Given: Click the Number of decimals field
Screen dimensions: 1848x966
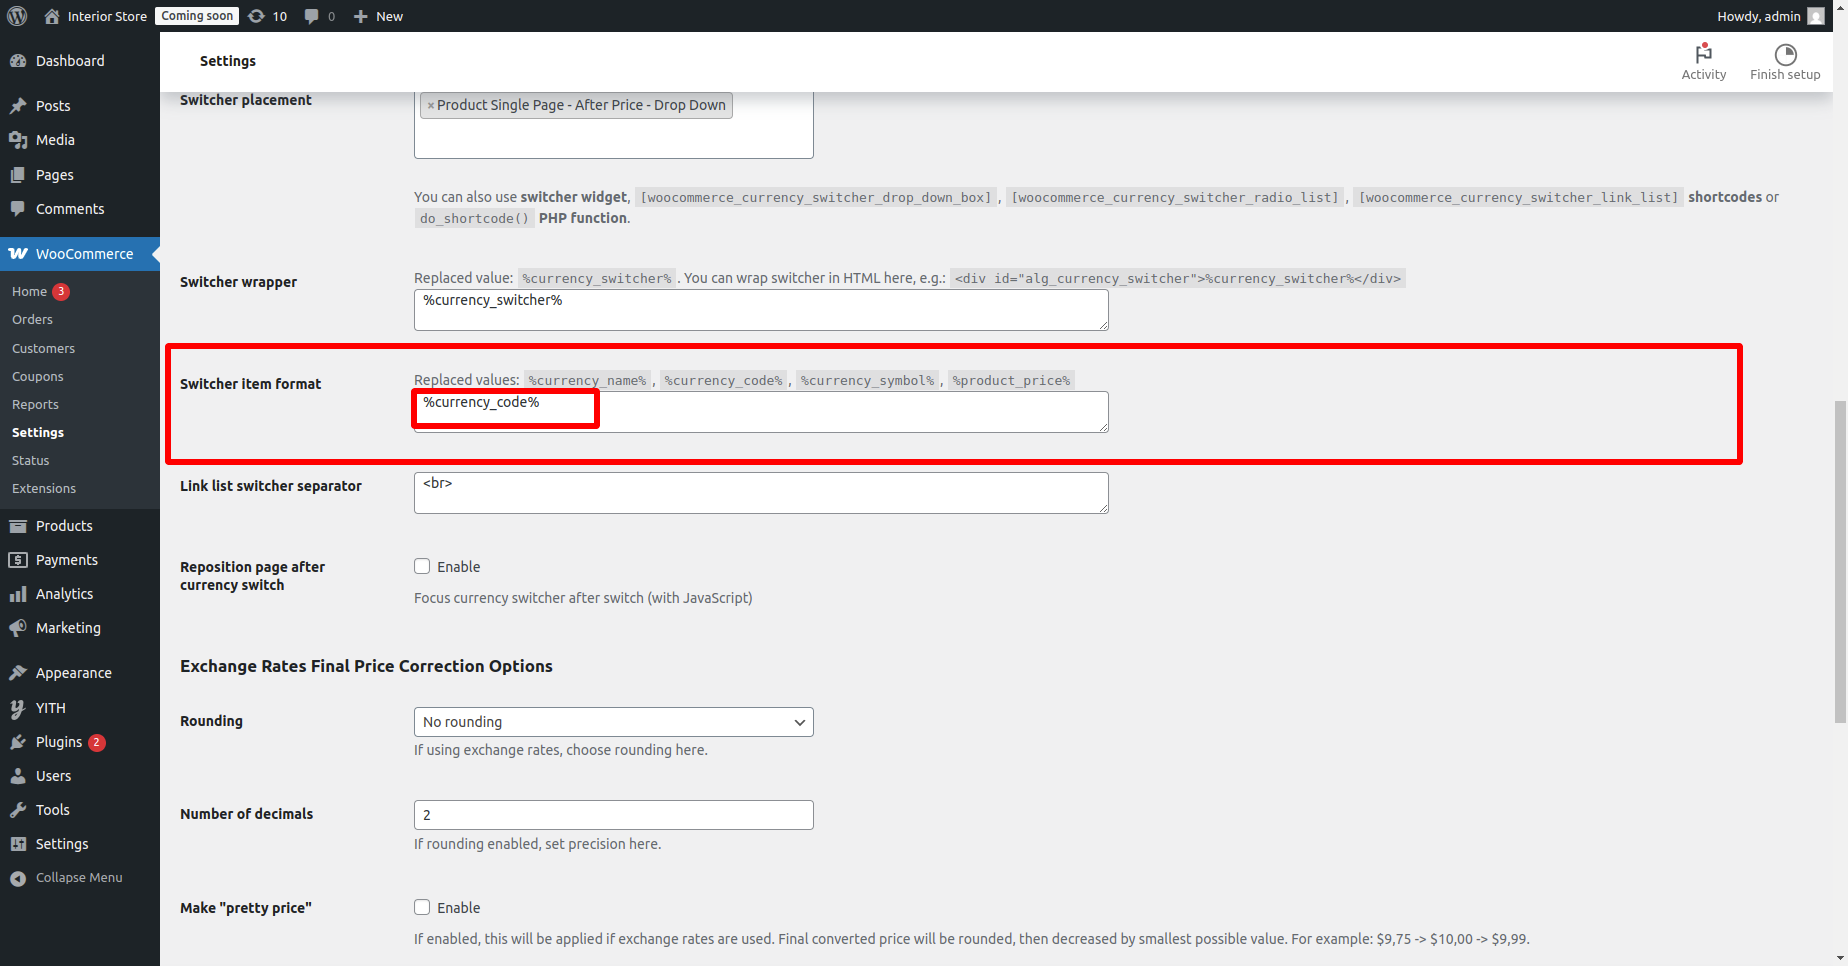Looking at the screenshot, I should pos(613,815).
